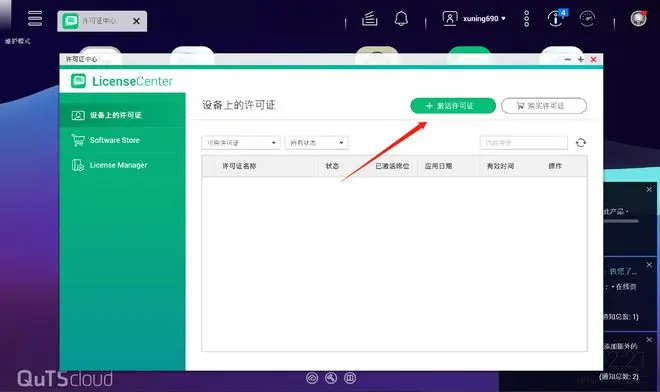Image resolution: width=660 pixels, height=392 pixels.
Task: Close the 许可证中心 taskbar tab
Action: click(136, 21)
